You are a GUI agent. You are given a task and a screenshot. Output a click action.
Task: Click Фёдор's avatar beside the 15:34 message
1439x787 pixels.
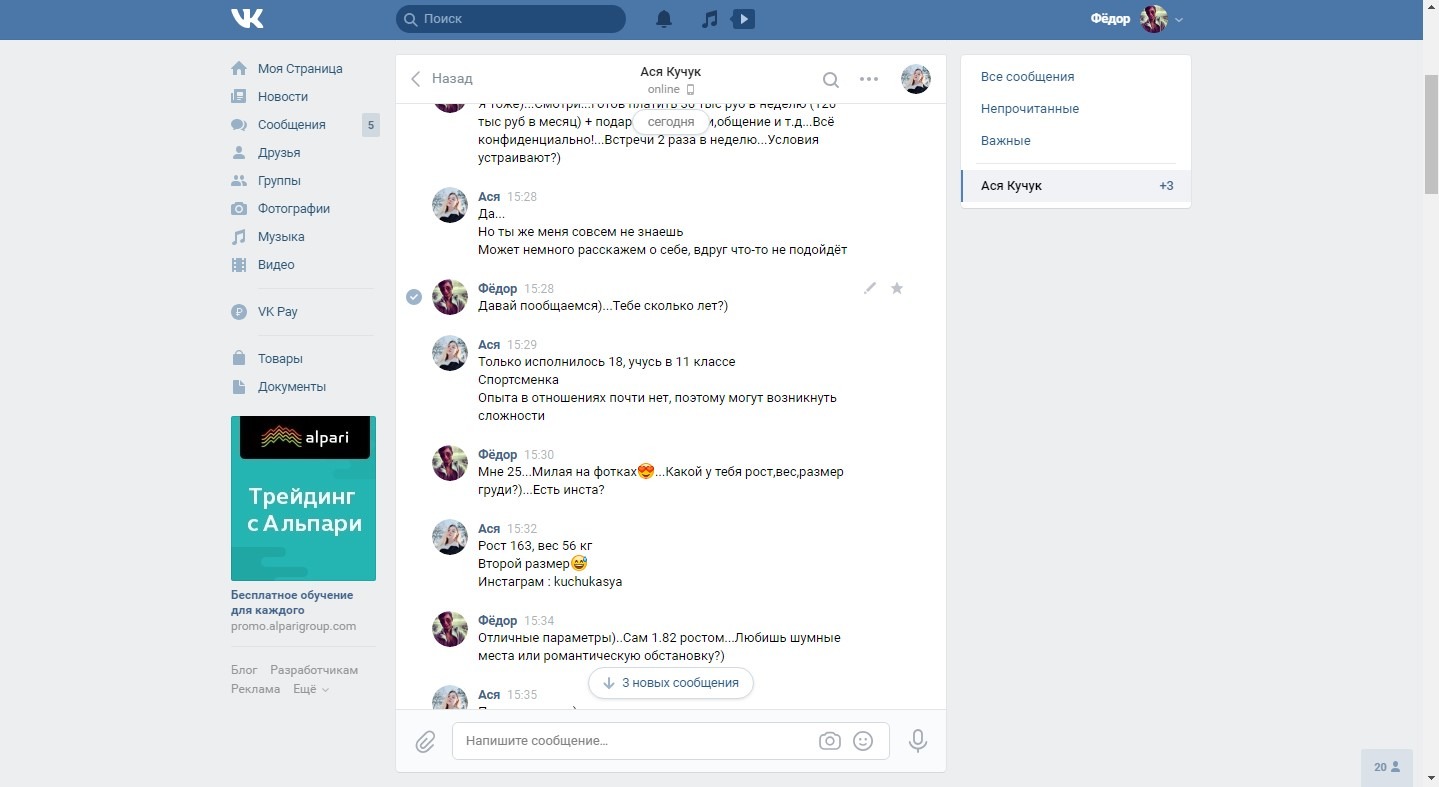click(x=450, y=629)
